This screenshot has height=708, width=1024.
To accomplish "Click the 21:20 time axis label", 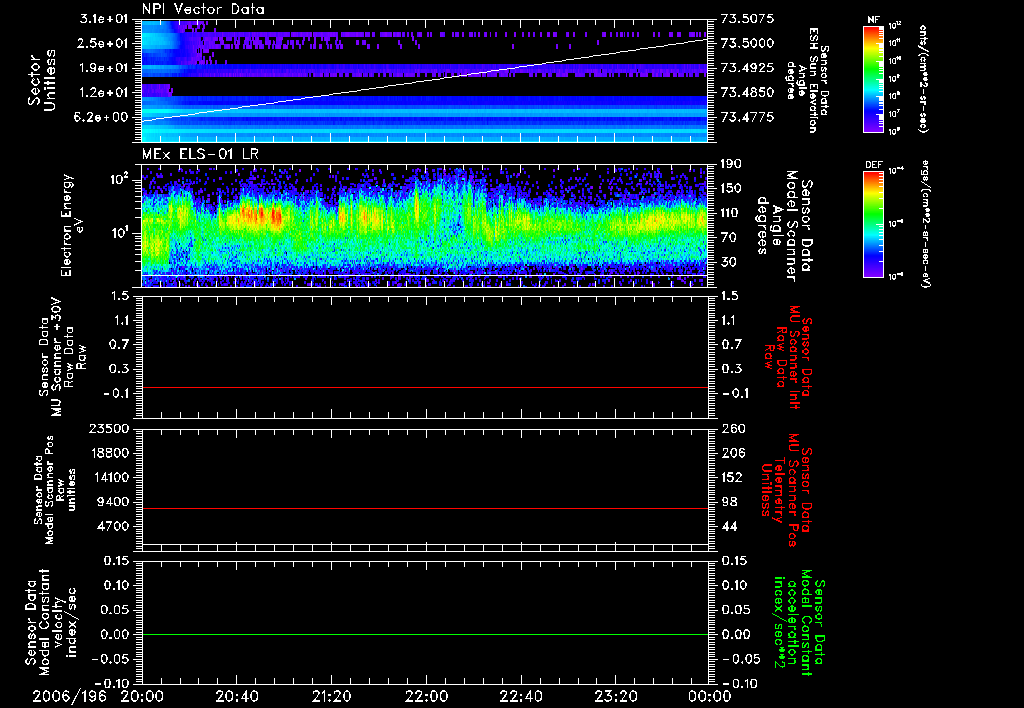I will [331, 695].
